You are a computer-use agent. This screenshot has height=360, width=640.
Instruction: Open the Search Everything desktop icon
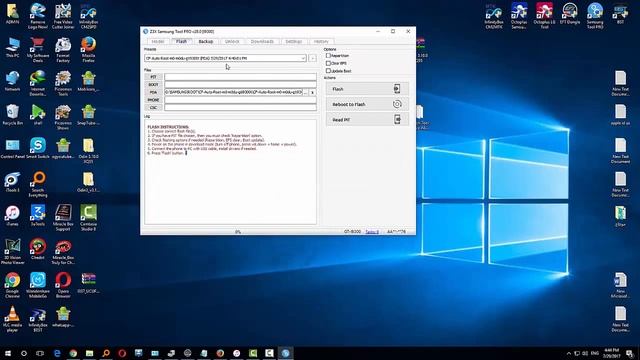[38, 184]
